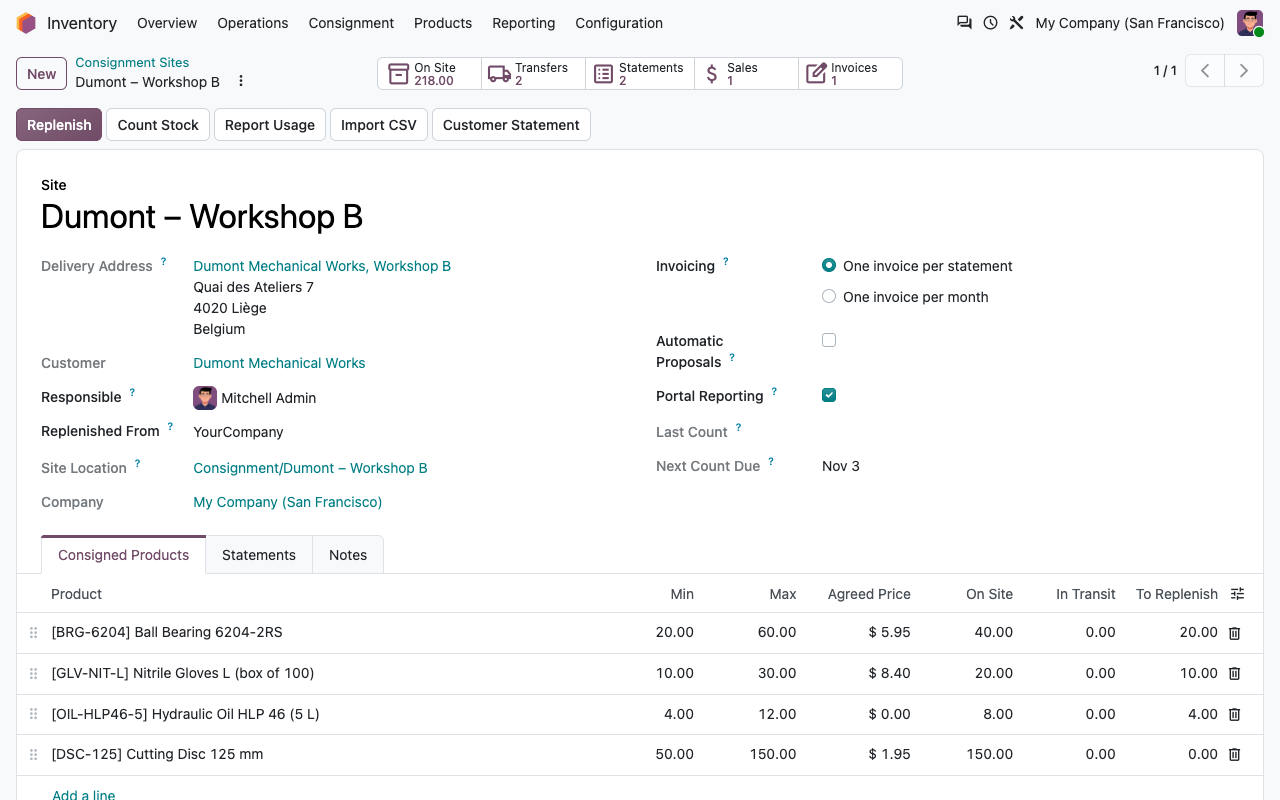
Task: Open column settings adjust icon in the table
Action: click(1237, 594)
